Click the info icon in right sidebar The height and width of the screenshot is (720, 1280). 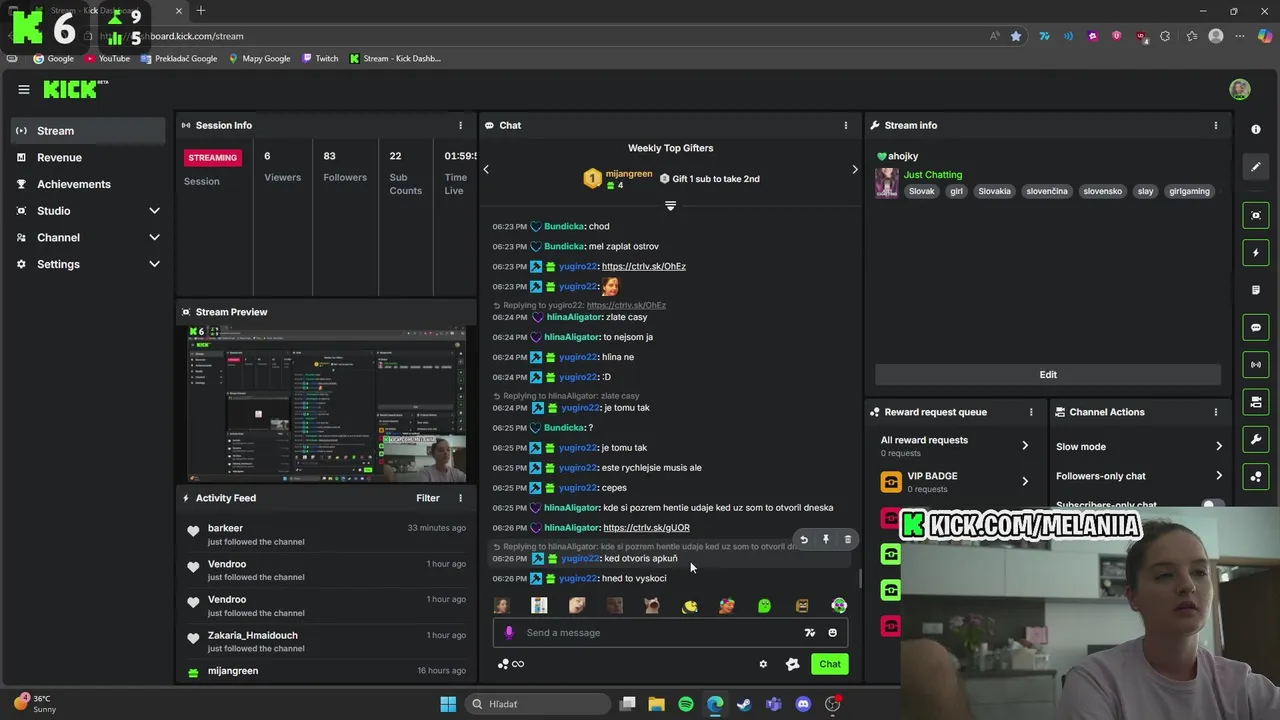click(x=1256, y=129)
